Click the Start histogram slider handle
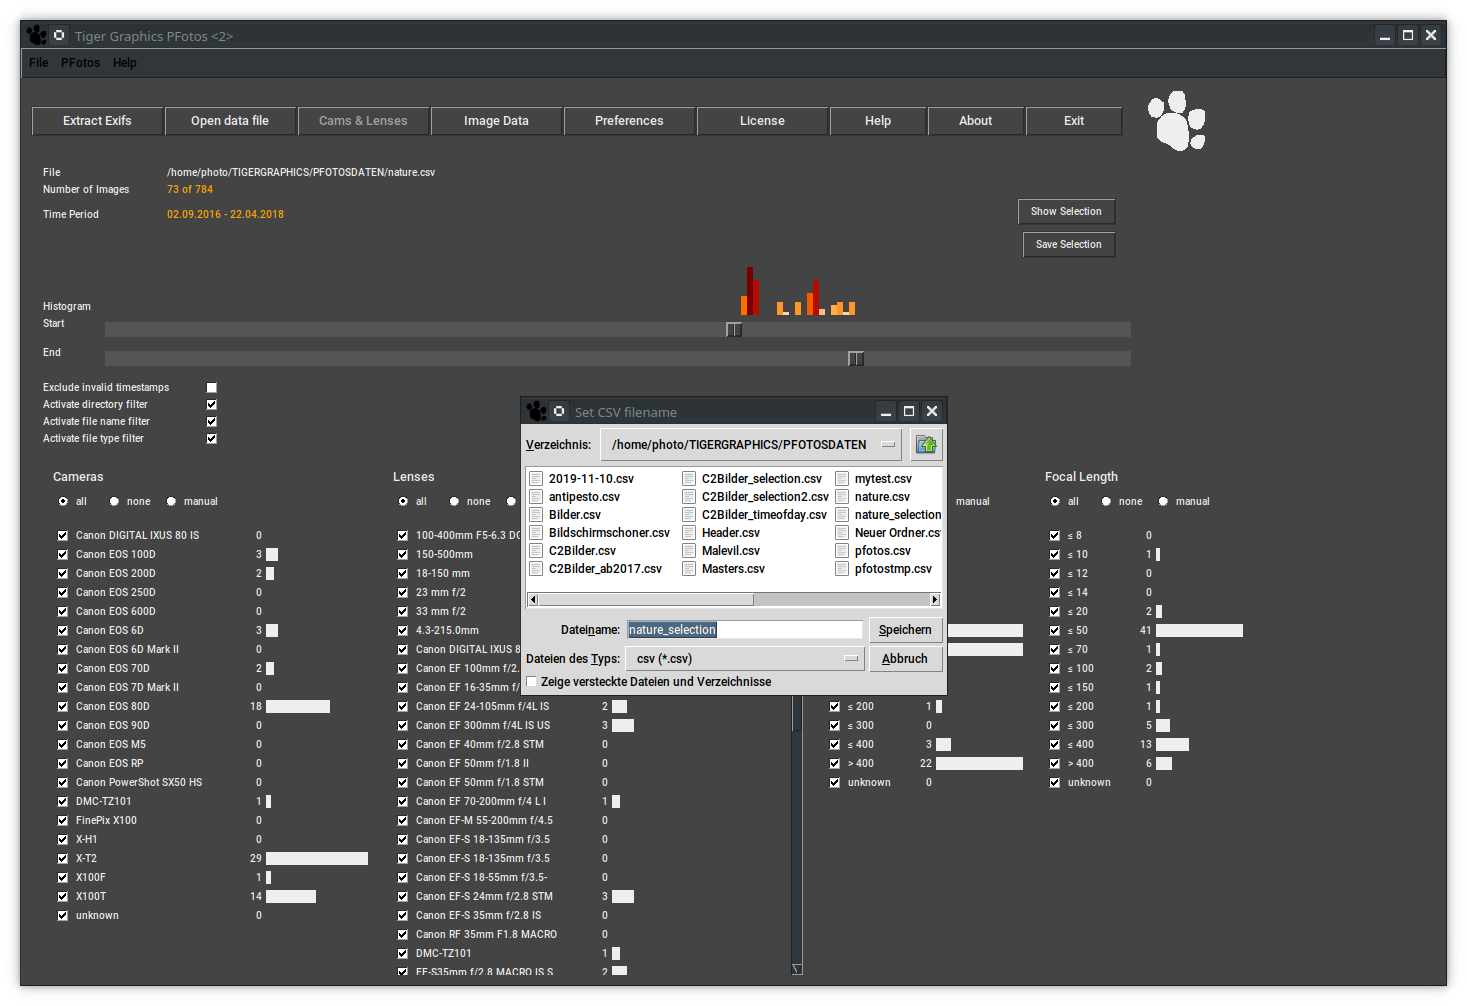The width and height of the screenshot is (1467, 1006). coord(734,330)
